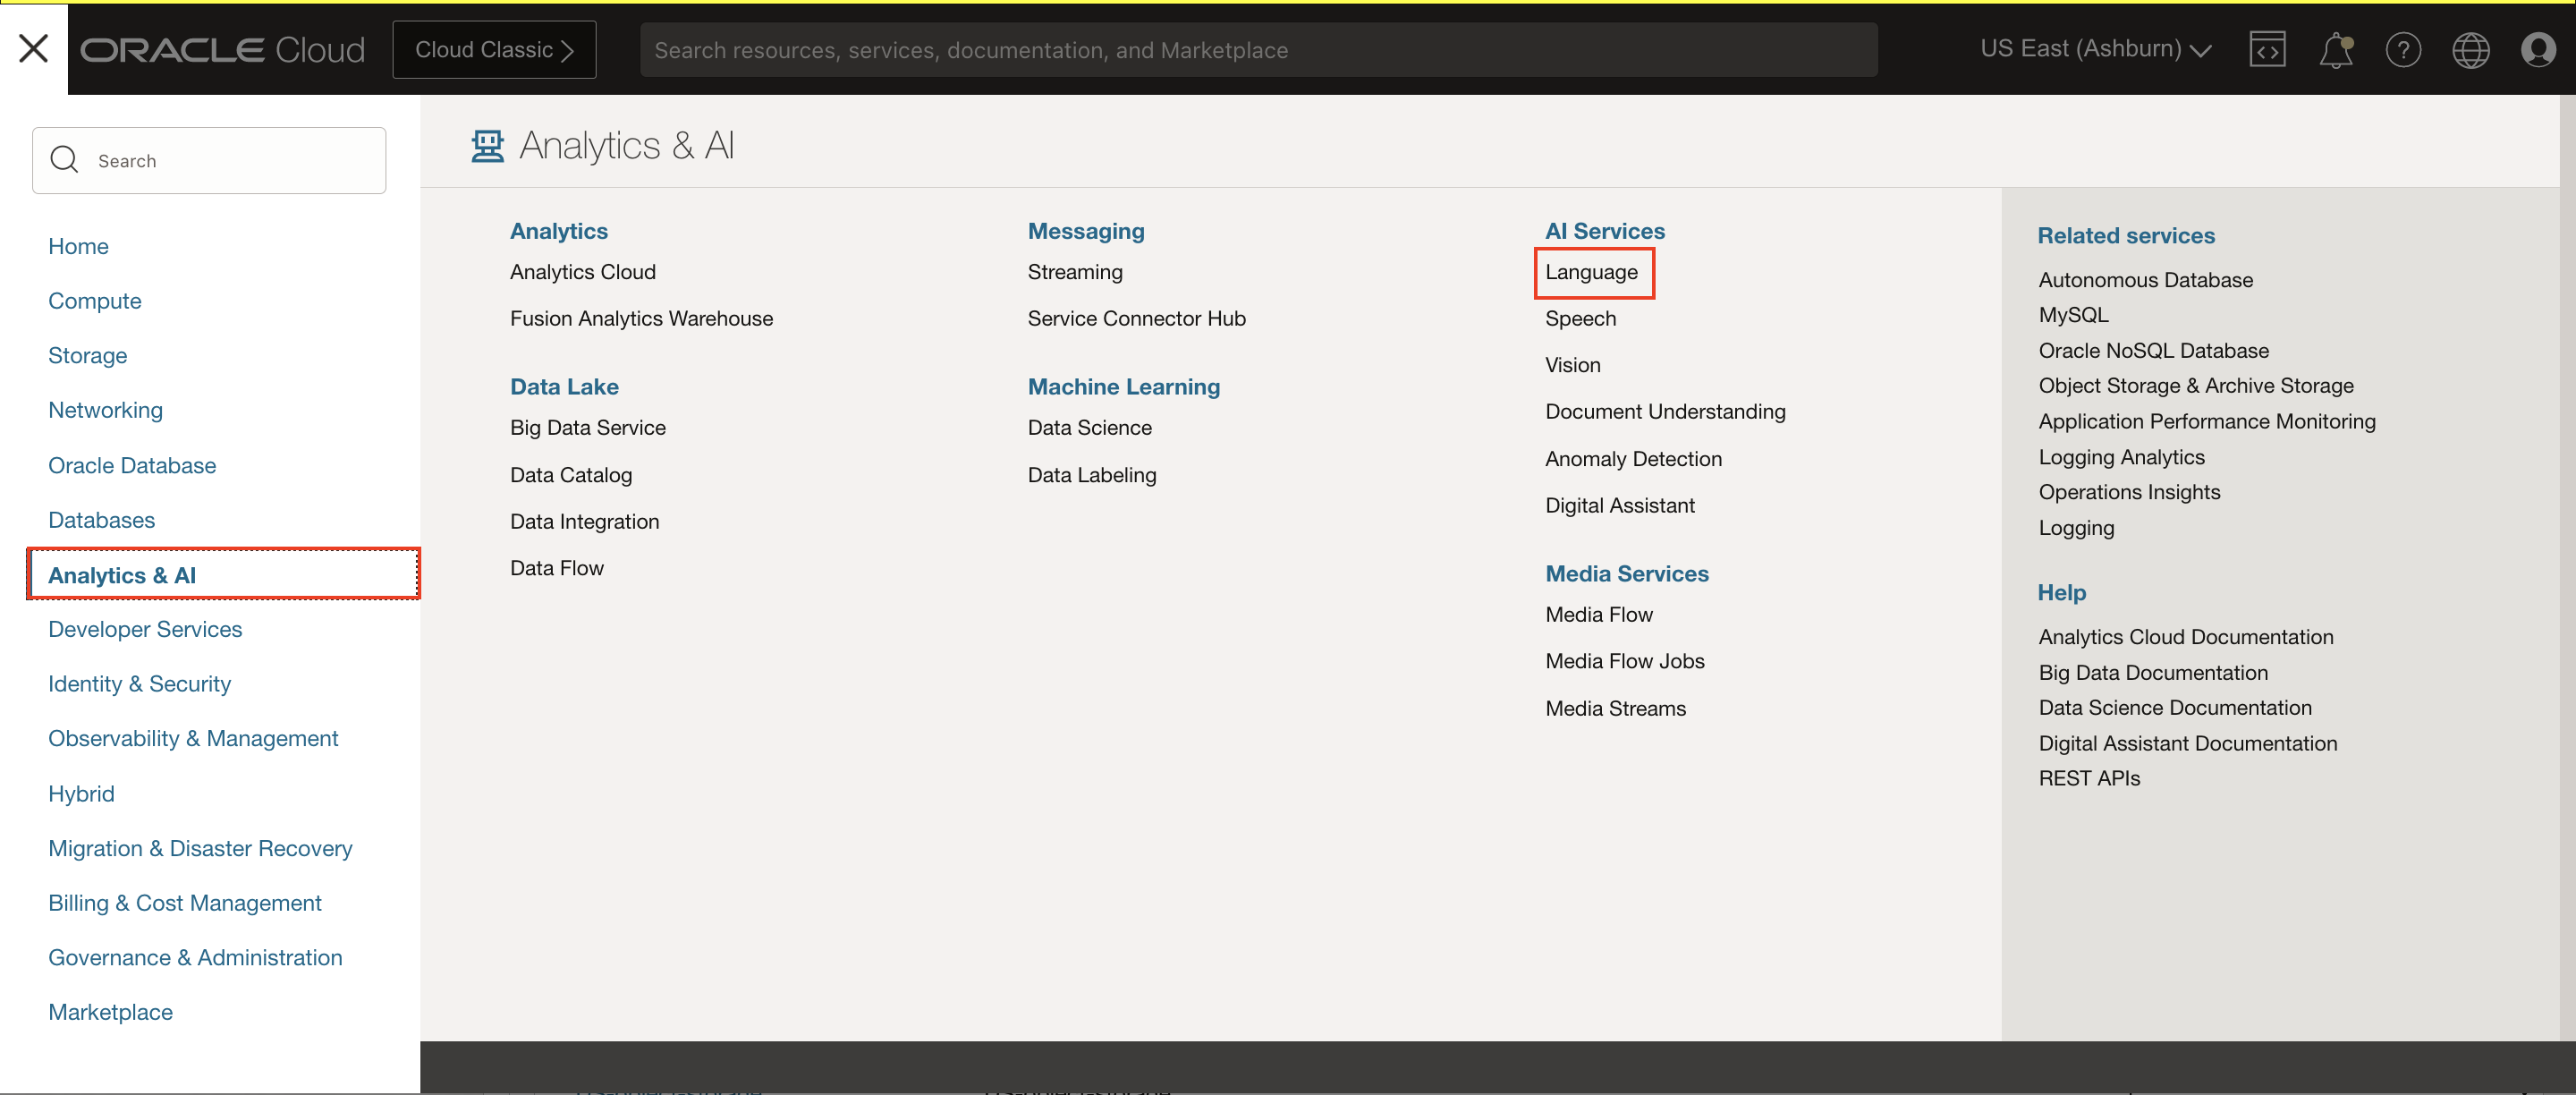Open the Cloud Classic button
The width and height of the screenshot is (2576, 1095).
click(x=494, y=49)
